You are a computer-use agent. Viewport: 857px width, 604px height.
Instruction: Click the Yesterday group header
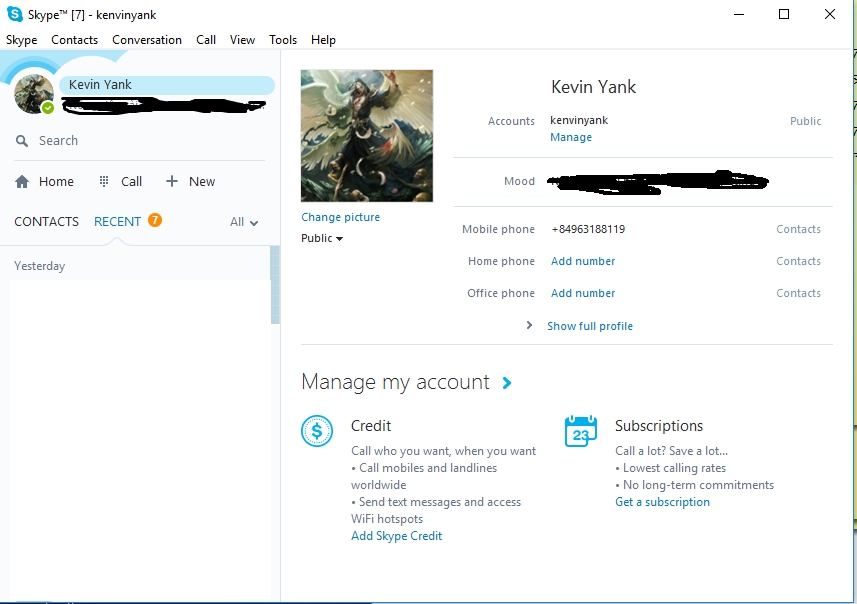coord(39,266)
